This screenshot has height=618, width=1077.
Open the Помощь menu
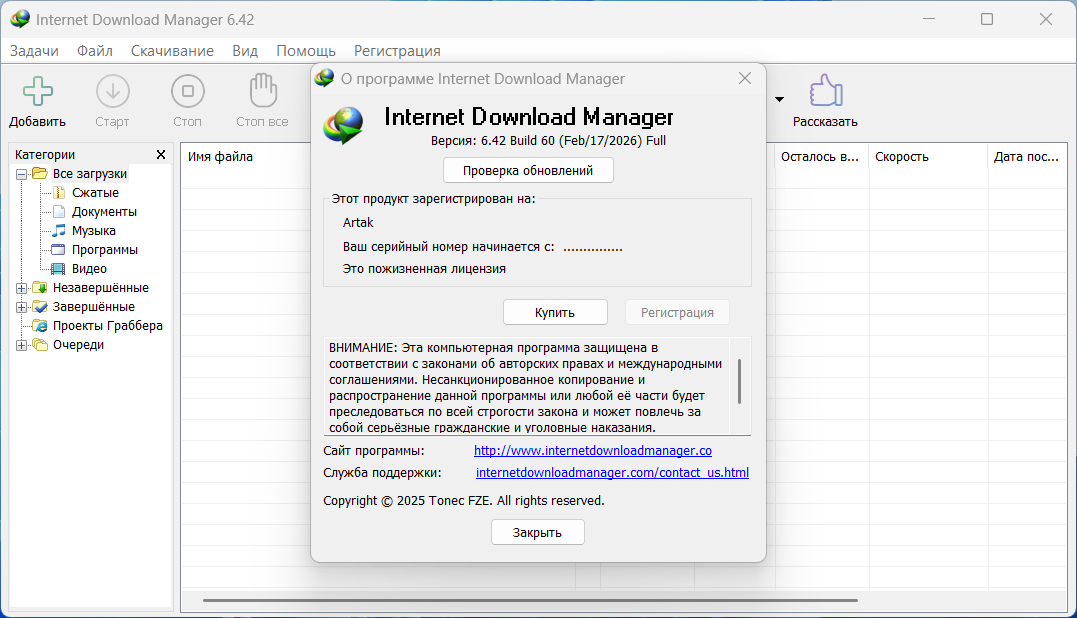pyautogui.click(x=306, y=51)
